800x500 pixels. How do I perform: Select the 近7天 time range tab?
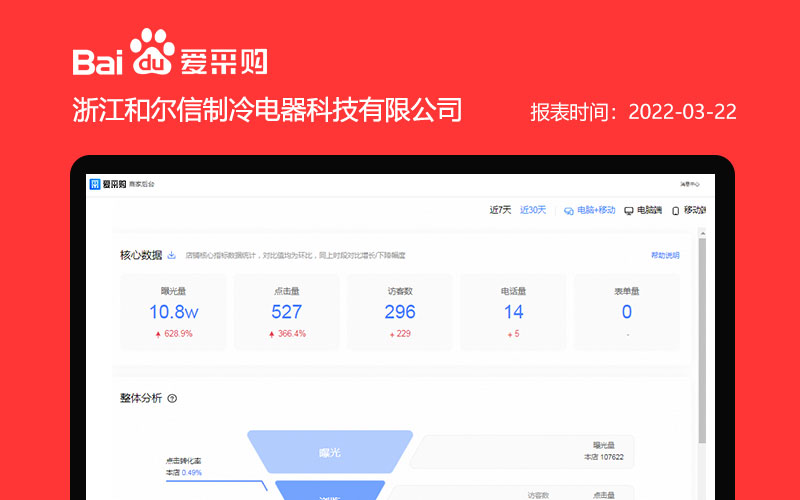pos(500,210)
